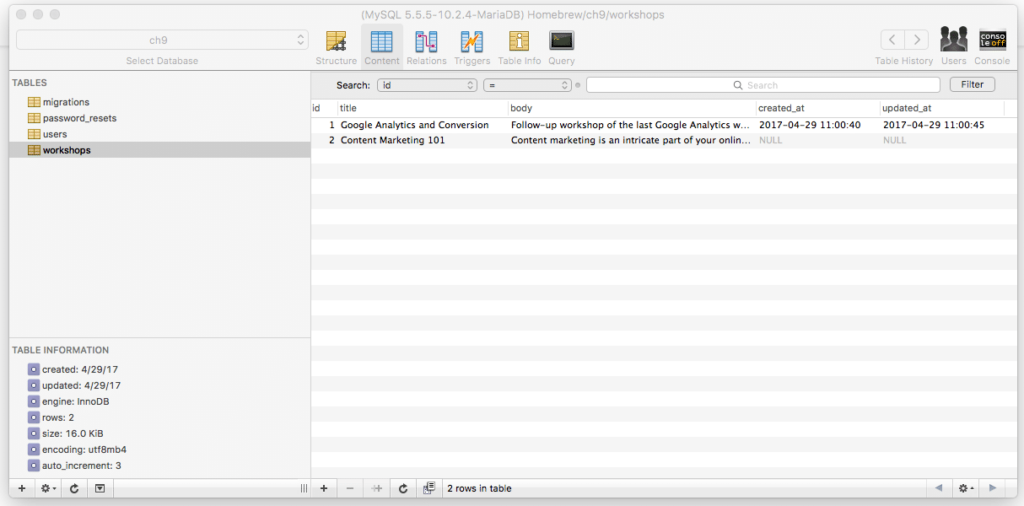The image size is (1024, 506).
Task: Click the created_at value 2017-04-29 11:00:40
Action: click(810, 125)
